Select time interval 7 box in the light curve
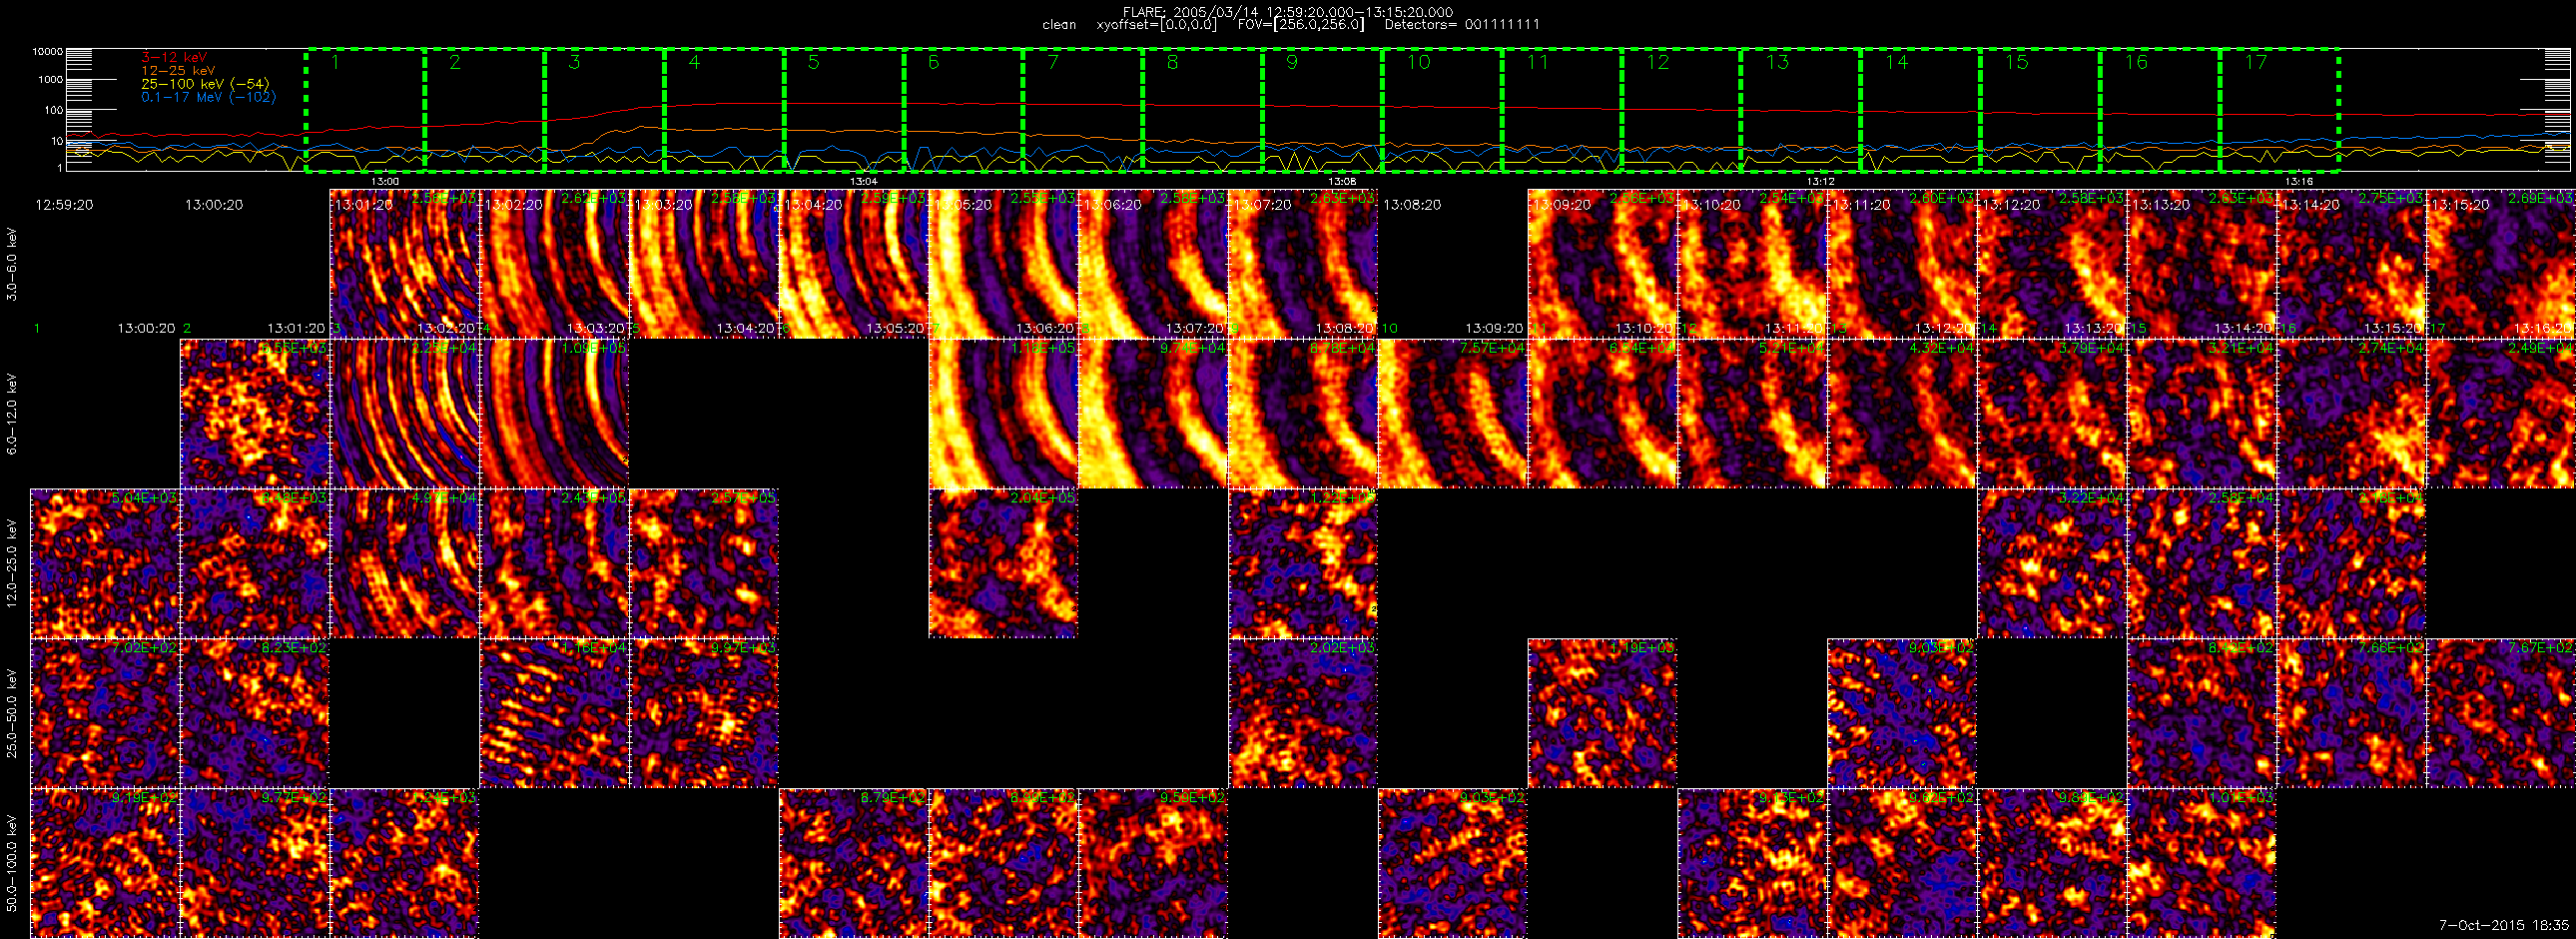Image resolution: width=2576 pixels, height=939 pixels. coord(1083,110)
